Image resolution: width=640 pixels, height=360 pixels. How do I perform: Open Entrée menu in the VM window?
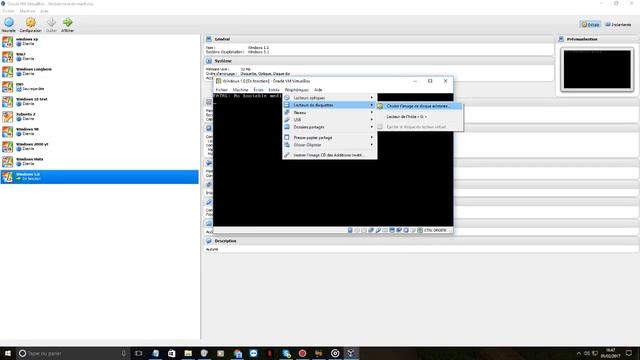coord(274,90)
